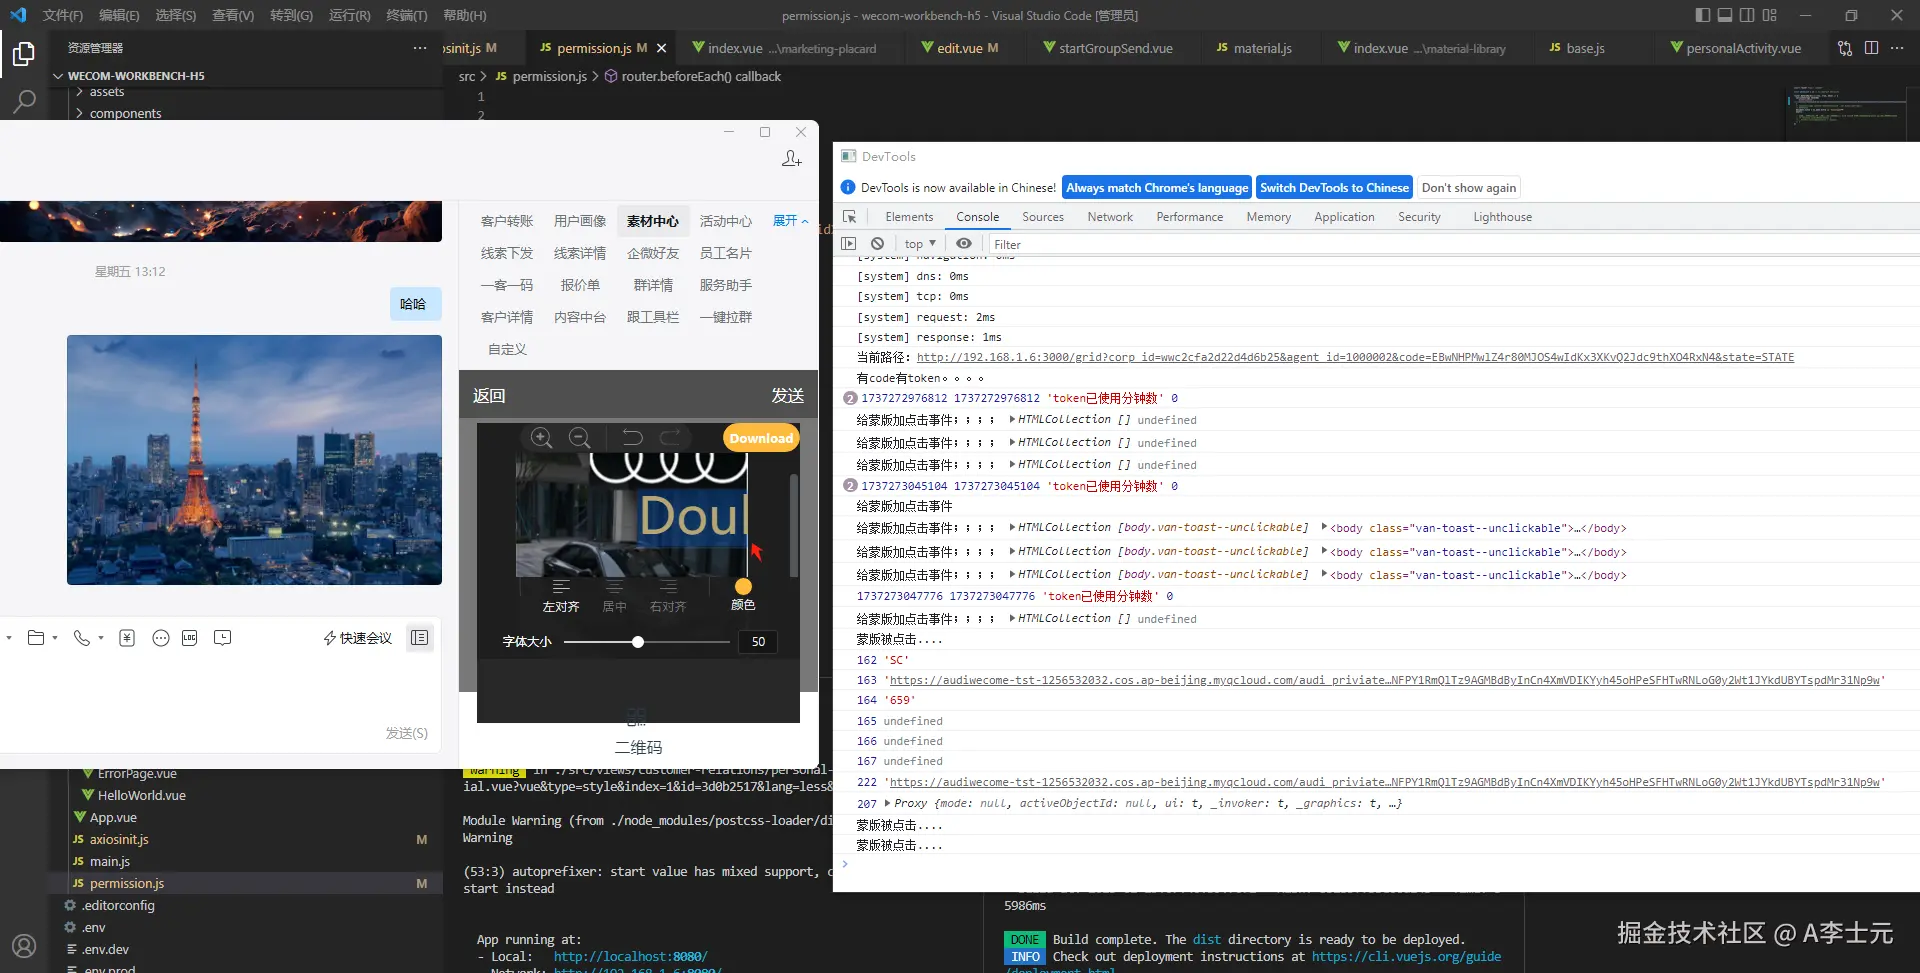Screen dimensions: 1920x973
Task: Select the 活动中心 tab
Action: (726, 221)
